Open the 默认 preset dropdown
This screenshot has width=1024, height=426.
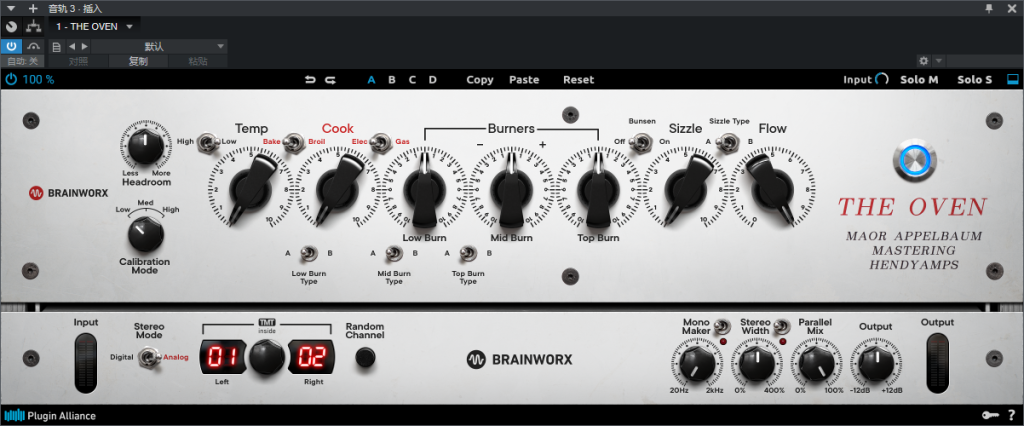158,46
